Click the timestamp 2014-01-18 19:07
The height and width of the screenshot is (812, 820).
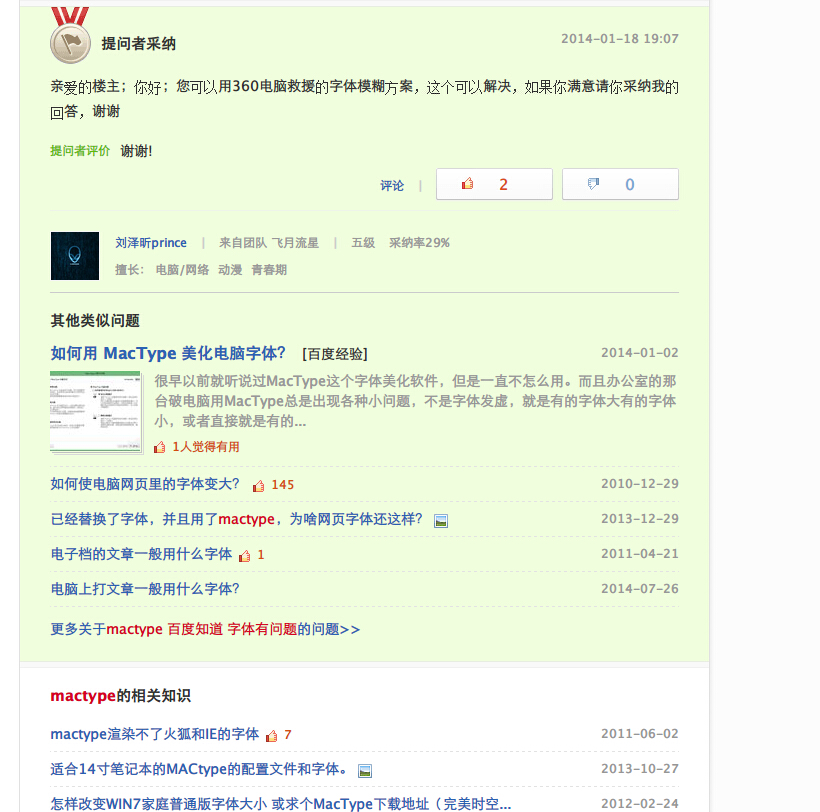pos(620,39)
